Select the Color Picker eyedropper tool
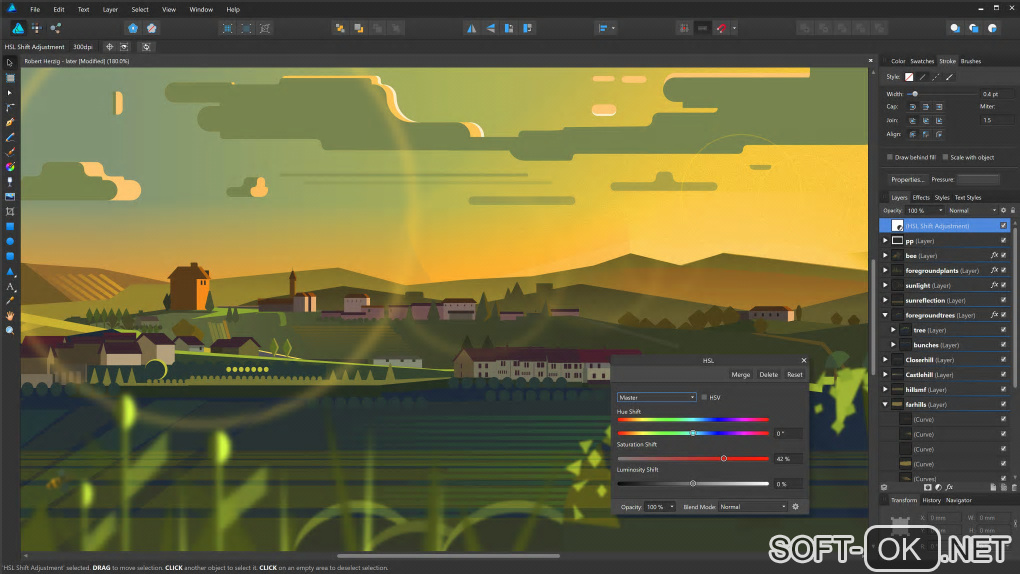Screen dimensions: 1020x574 (x=10, y=301)
